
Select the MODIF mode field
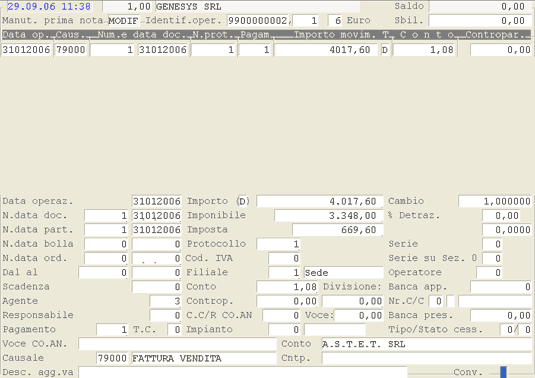point(124,20)
